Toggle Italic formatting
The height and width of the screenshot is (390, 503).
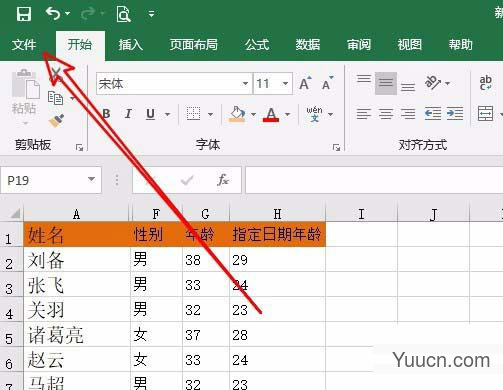(128, 114)
